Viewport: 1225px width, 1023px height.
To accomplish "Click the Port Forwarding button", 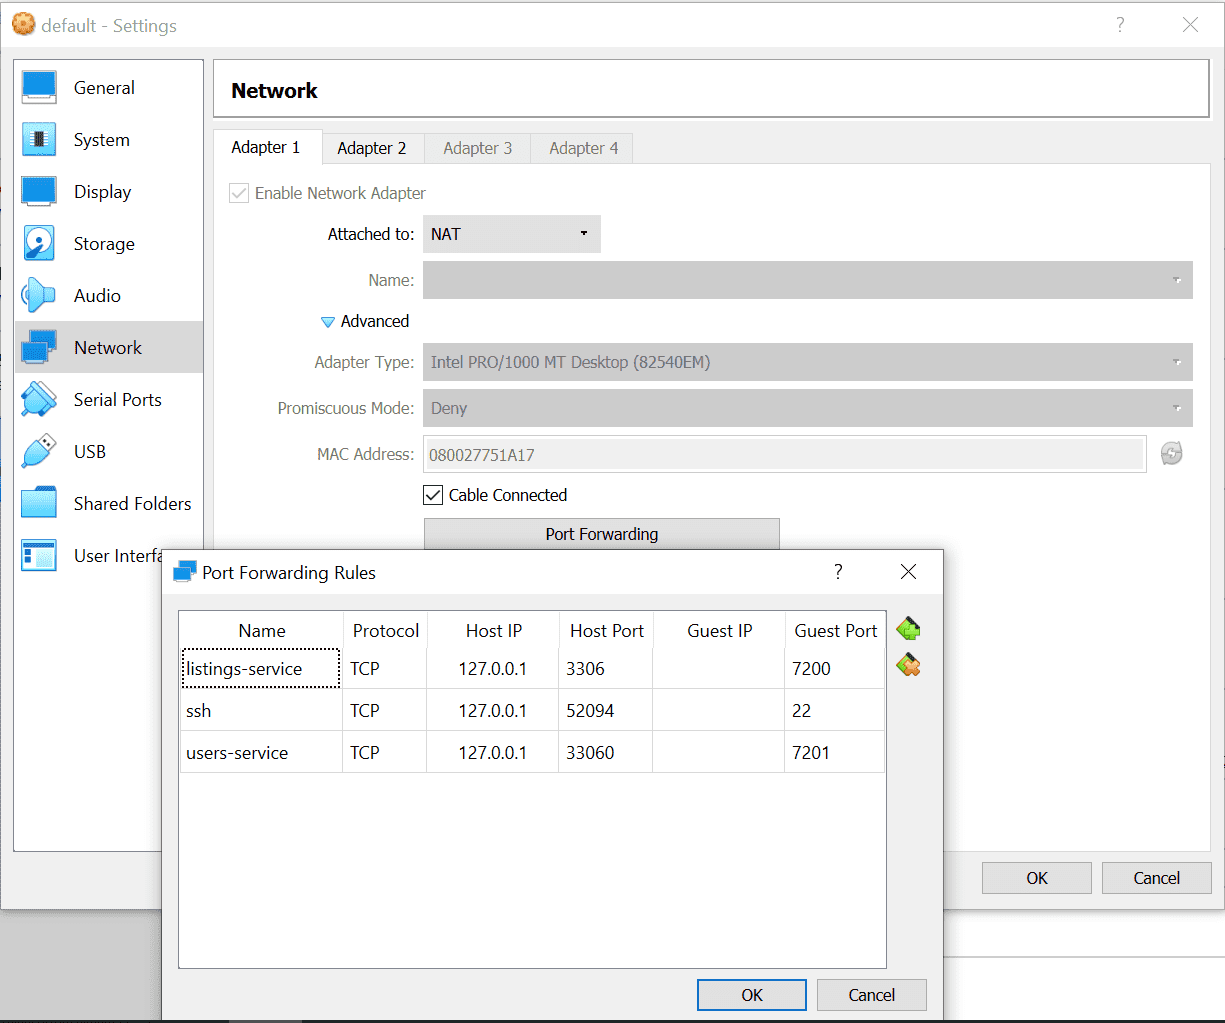I will point(602,534).
